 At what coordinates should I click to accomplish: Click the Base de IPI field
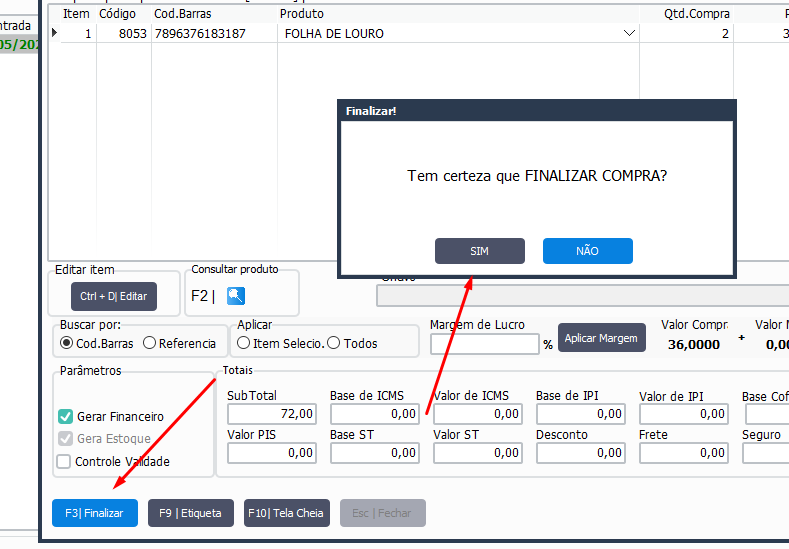pyautogui.click(x=581, y=414)
